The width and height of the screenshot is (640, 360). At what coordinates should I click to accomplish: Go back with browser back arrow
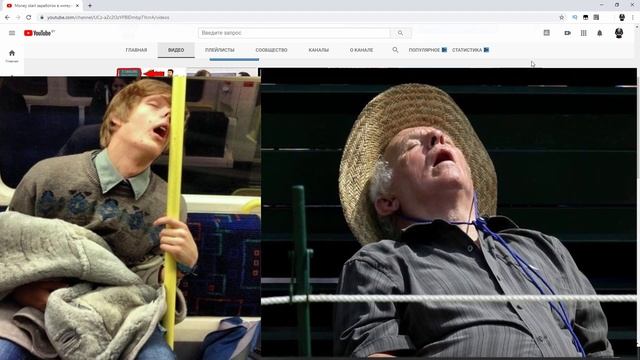point(7,18)
